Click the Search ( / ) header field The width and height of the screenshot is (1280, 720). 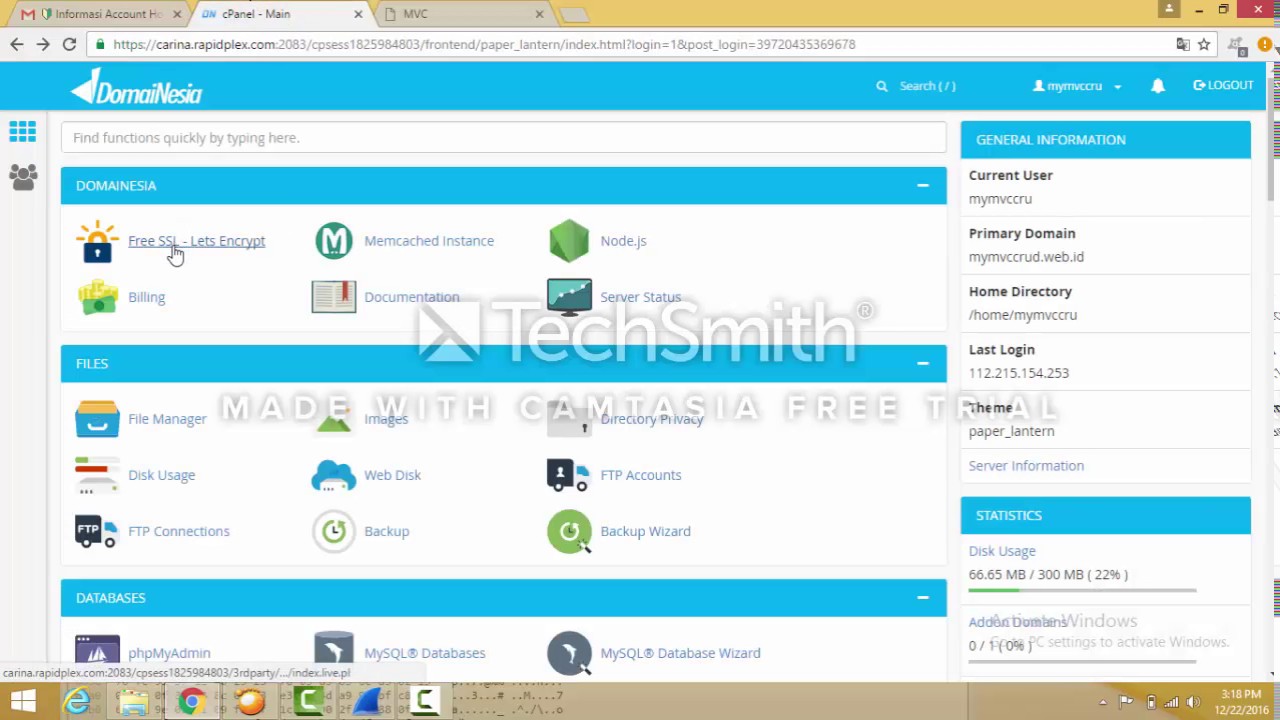point(927,86)
